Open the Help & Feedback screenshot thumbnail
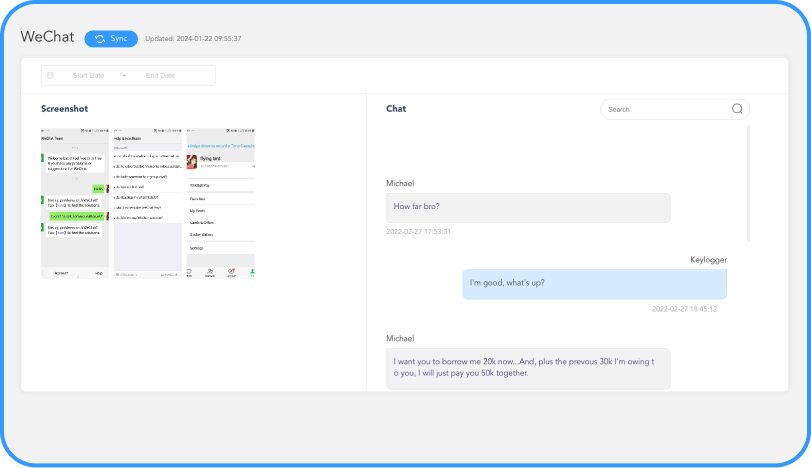 tap(147, 202)
